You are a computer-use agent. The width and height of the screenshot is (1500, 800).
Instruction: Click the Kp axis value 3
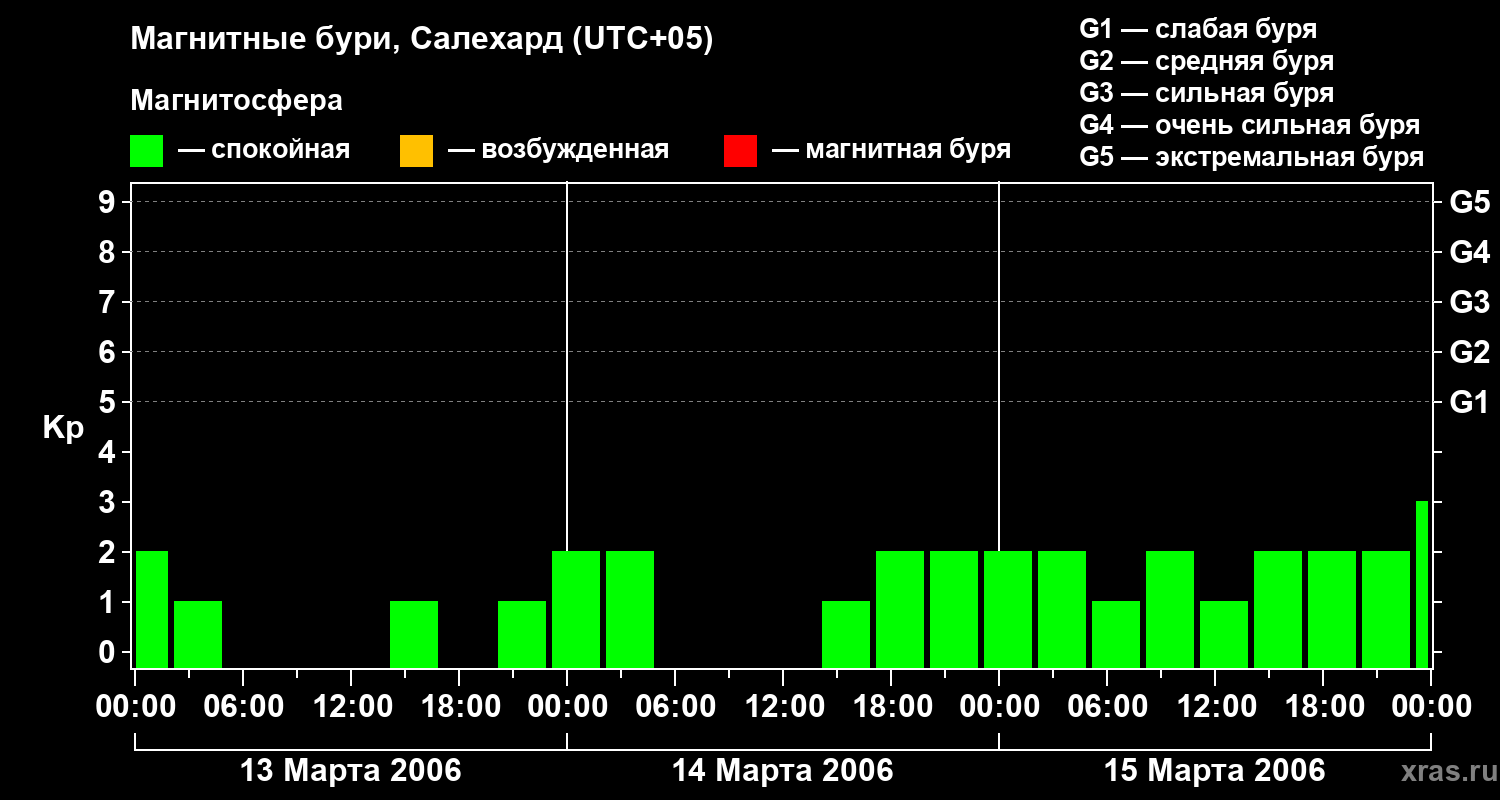point(109,502)
